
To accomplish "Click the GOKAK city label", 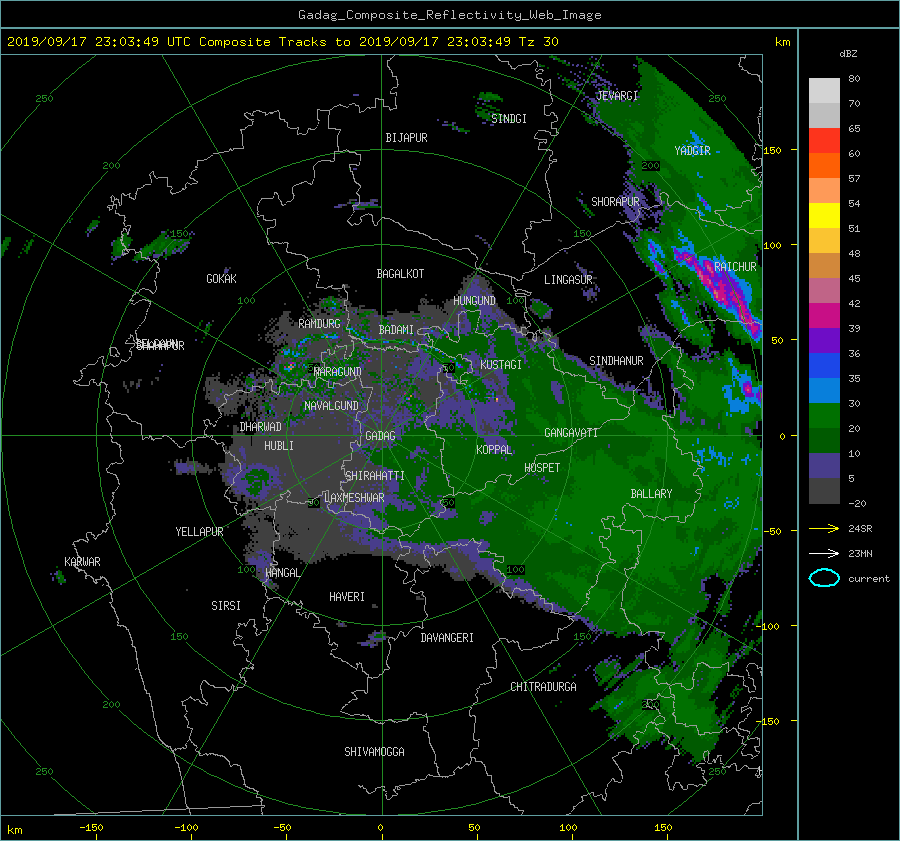I will pos(221,278).
